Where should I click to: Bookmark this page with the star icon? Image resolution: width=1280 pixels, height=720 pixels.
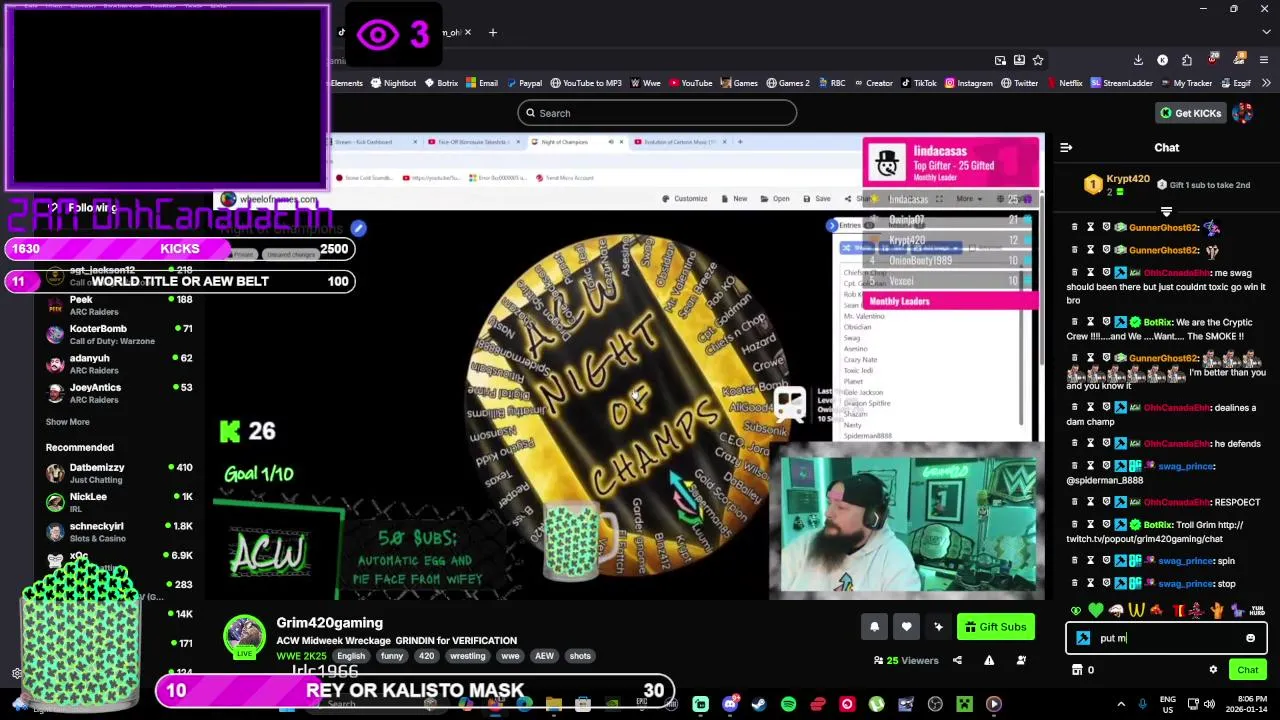(x=1038, y=60)
